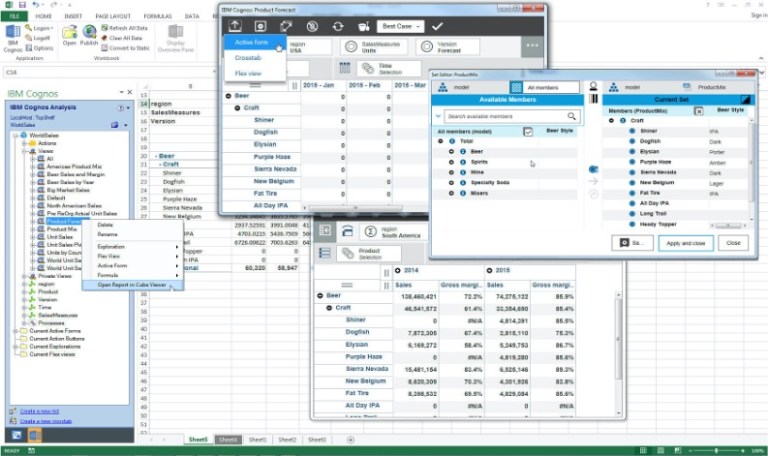This screenshot has width=768, height=456.
Task: Click Clear All Data in the ribbon
Action: pyautogui.click(x=122, y=38)
